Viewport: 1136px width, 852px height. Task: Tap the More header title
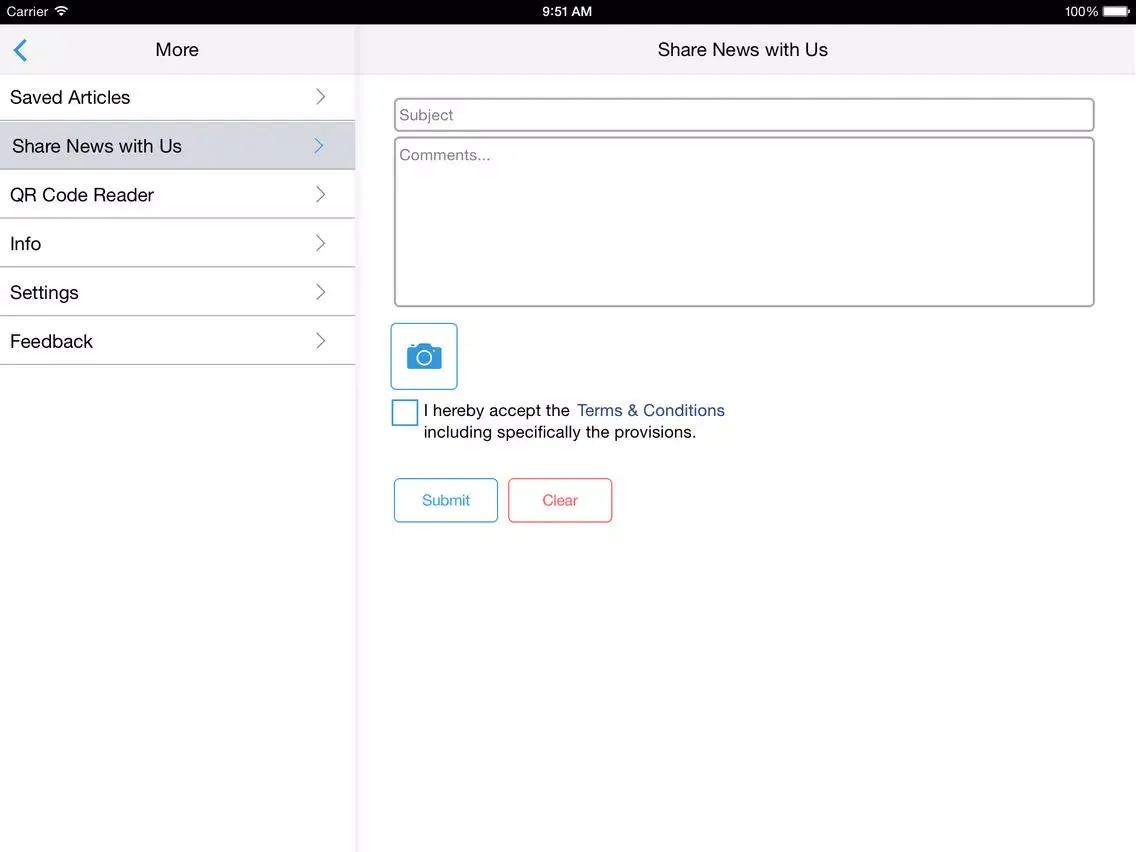pyautogui.click(x=177, y=49)
